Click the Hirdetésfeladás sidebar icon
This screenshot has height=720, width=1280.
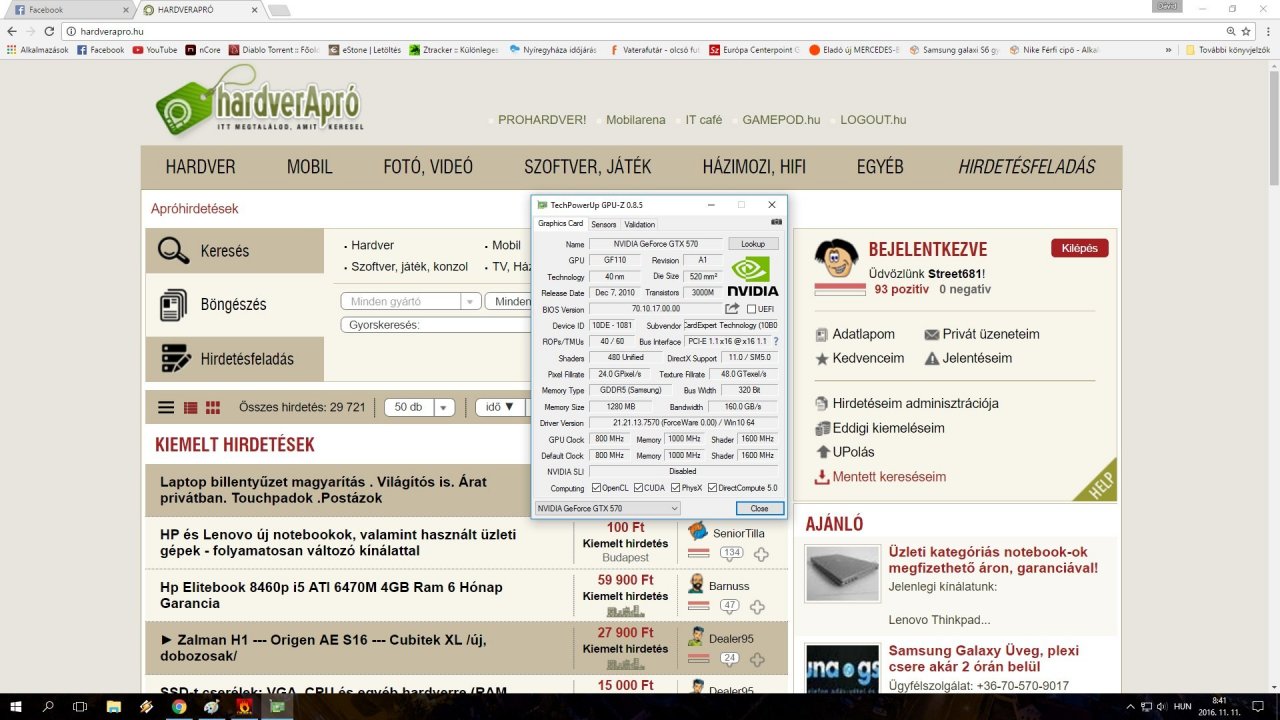(x=176, y=358)
